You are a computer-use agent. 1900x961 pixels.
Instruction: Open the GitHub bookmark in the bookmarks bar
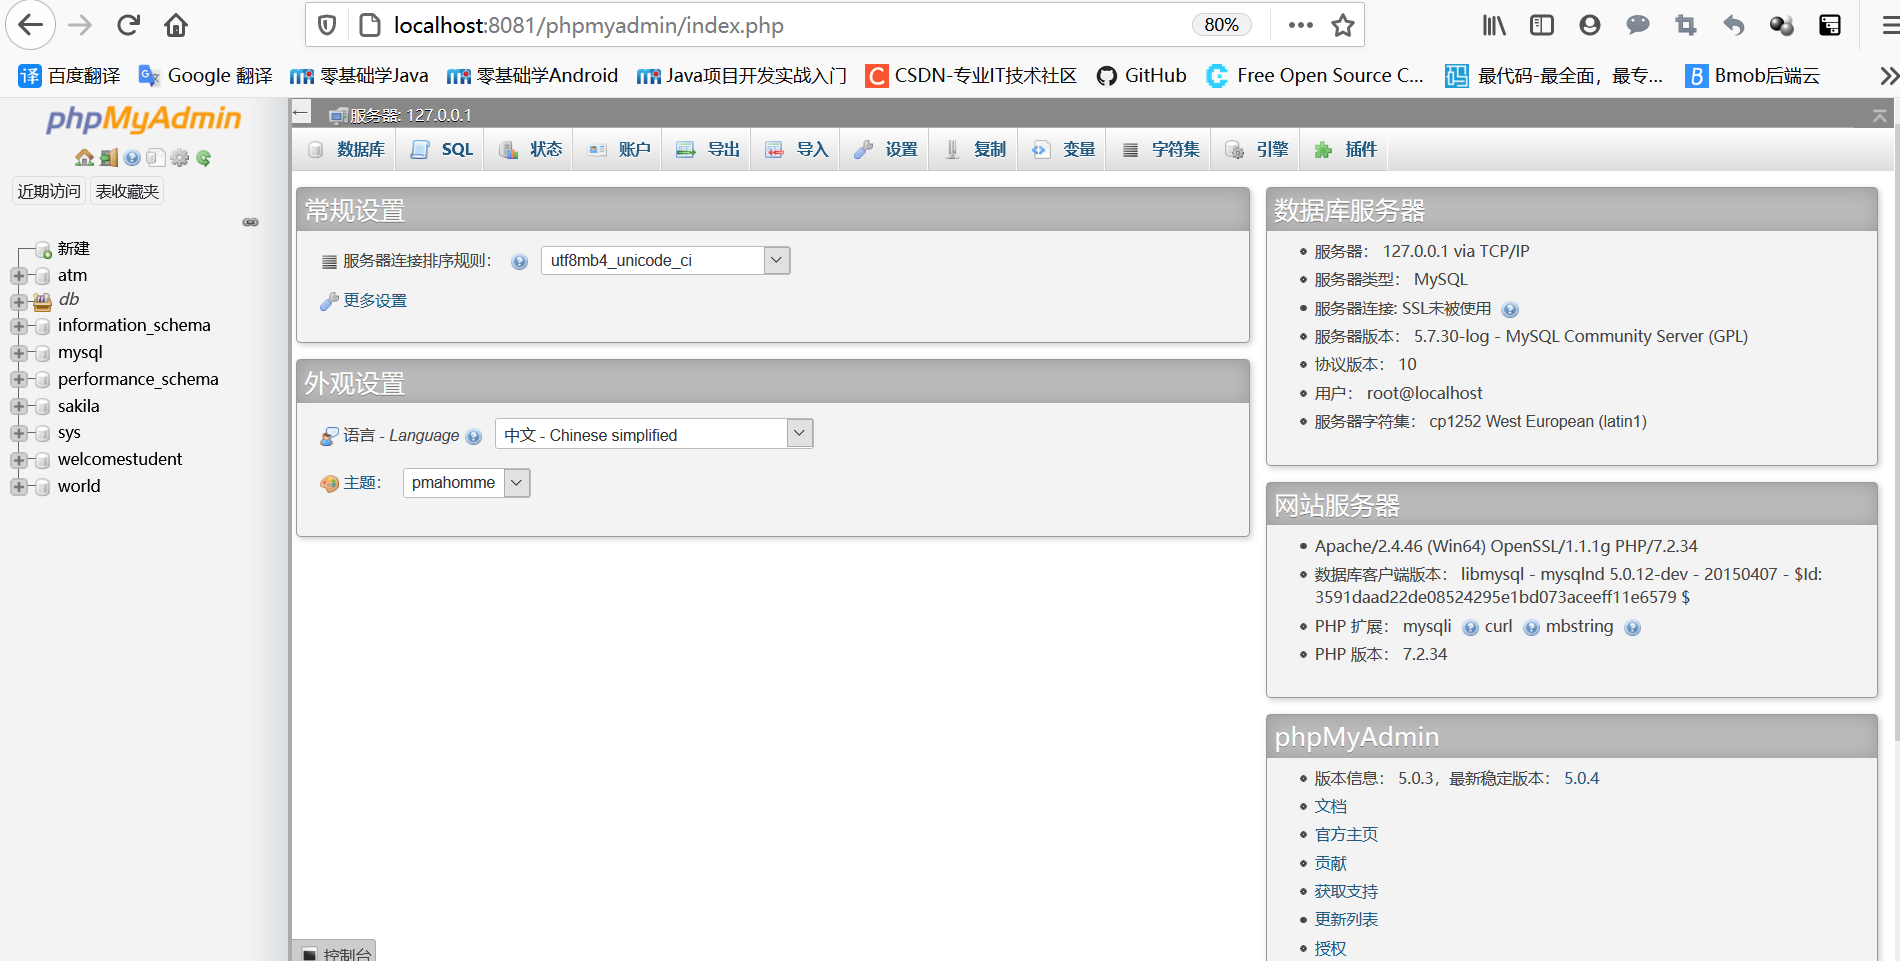[x=1141, y=75]
